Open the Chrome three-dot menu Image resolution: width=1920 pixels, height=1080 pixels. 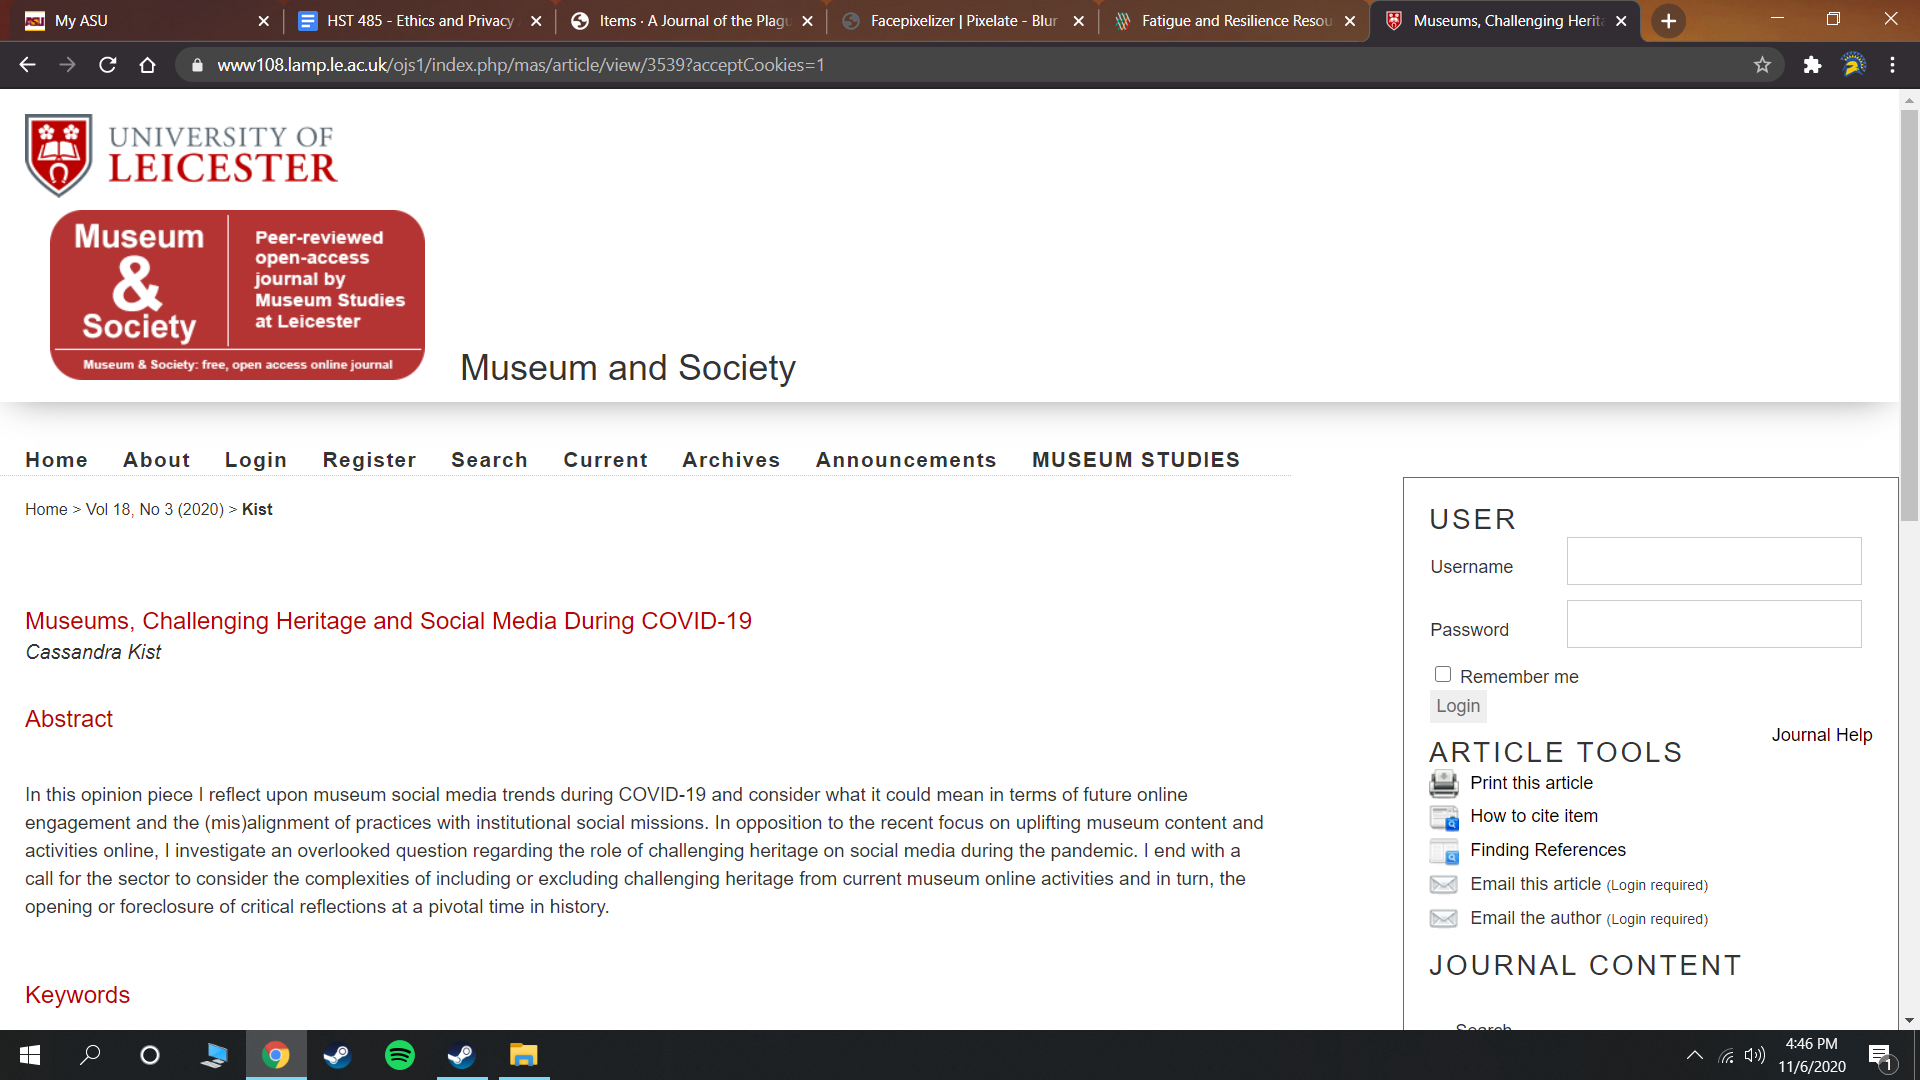pos(1892,65)
